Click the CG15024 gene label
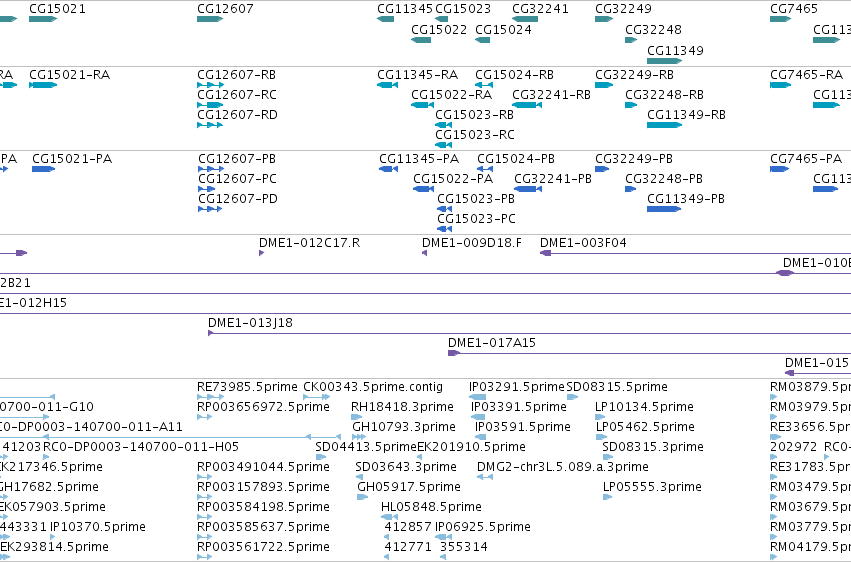The width and height of the screenshot is (851, 562). (x=503, y=30)
